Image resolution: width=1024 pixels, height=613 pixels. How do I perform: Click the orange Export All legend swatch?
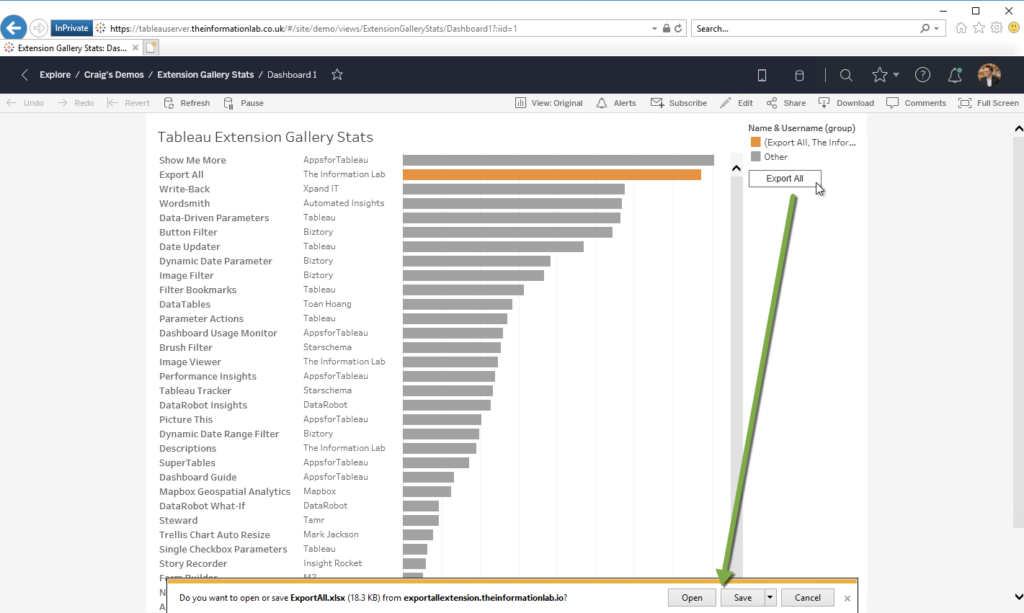click(x=756, y=142)
